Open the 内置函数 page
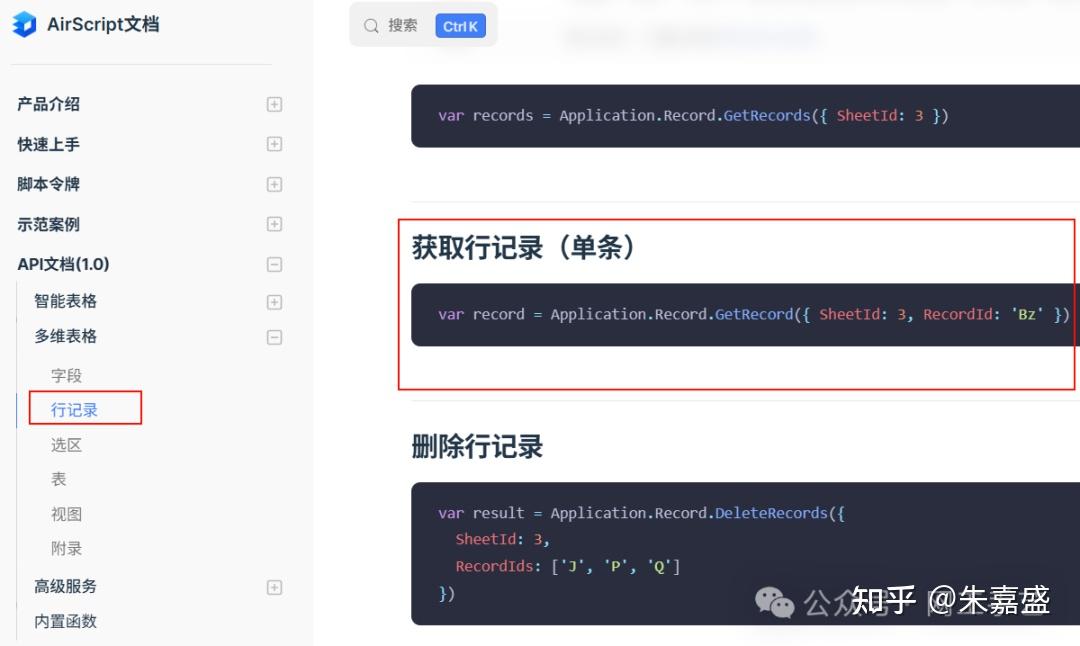The width and height of the screenshot is (1080, 646). (x=65, y=621)
